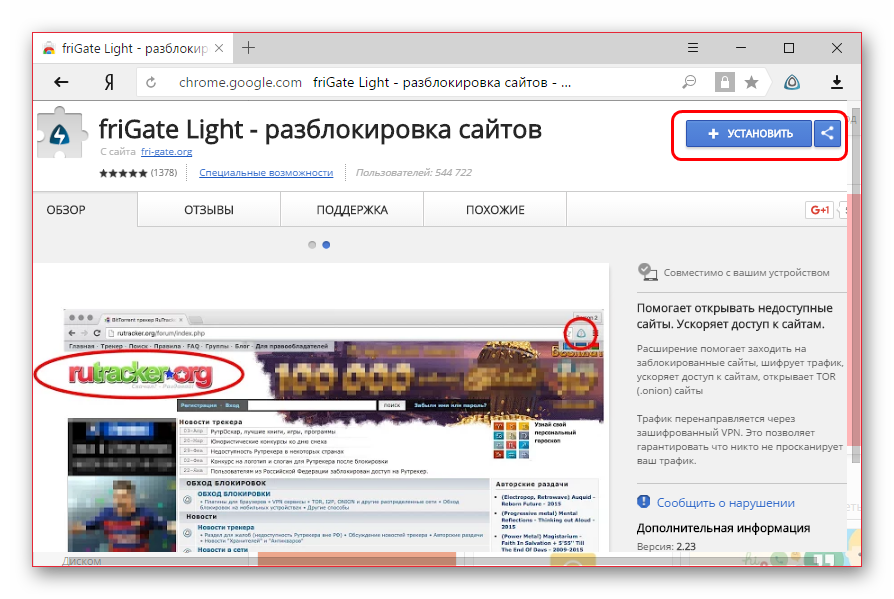Switch to the ОТЗЫВЫ tab
Viewport: 894px width, 599px height.
(207, 209)
